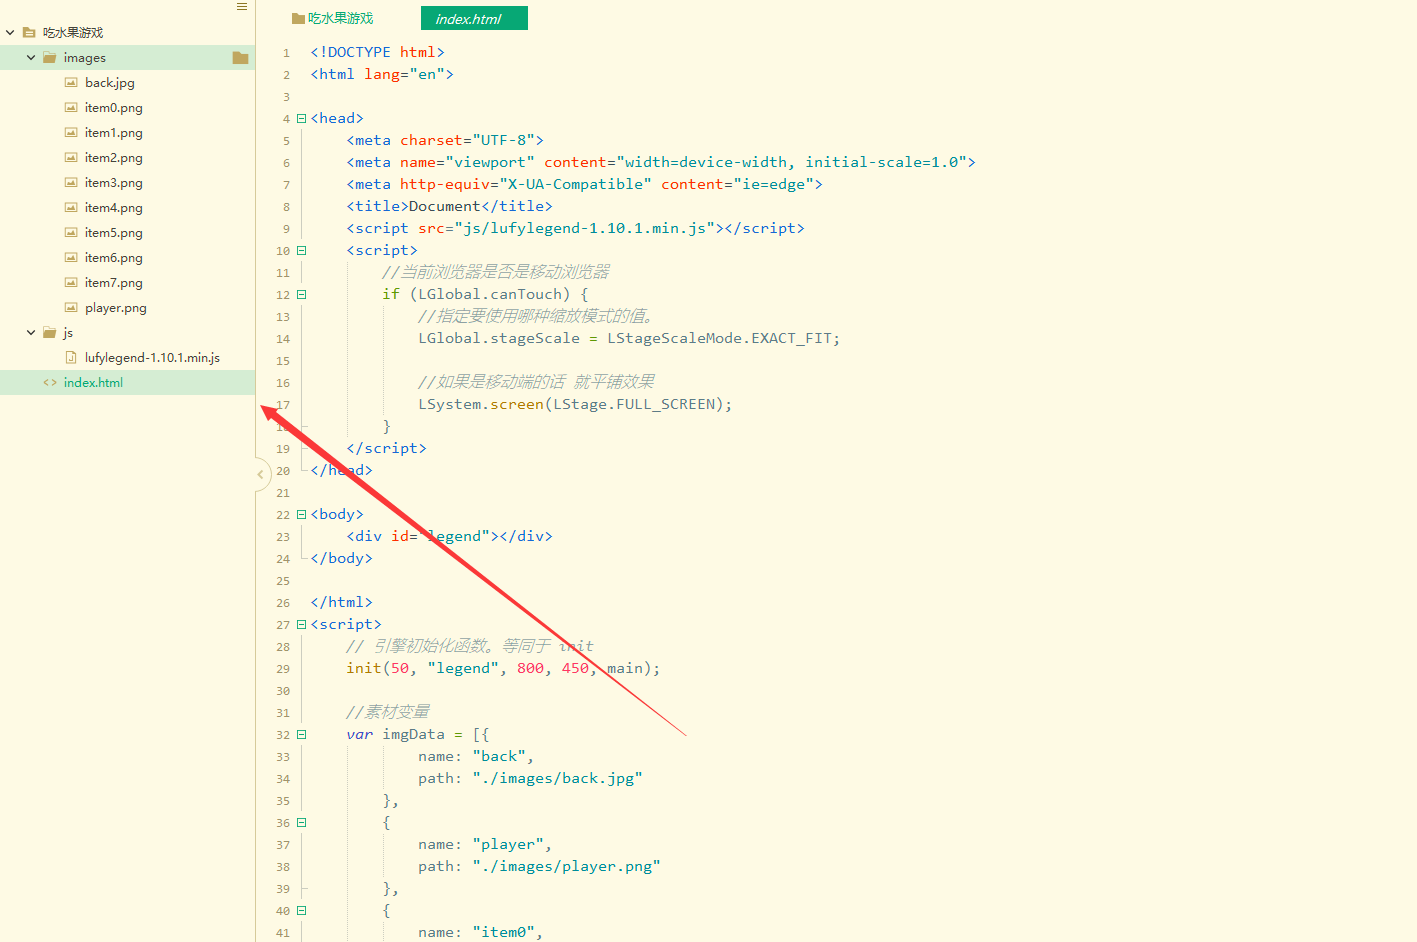Open item7.png in the file tree
Screen dimensions: 1417x942
114,283
